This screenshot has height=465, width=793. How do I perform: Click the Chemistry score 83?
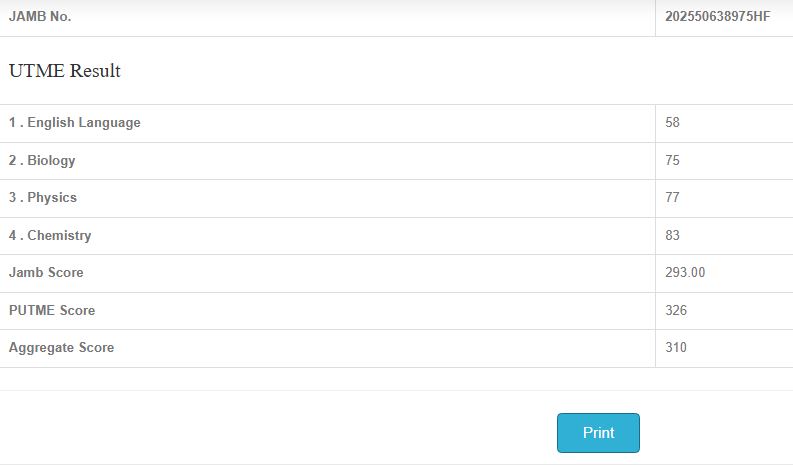click(x=672, y=236)
